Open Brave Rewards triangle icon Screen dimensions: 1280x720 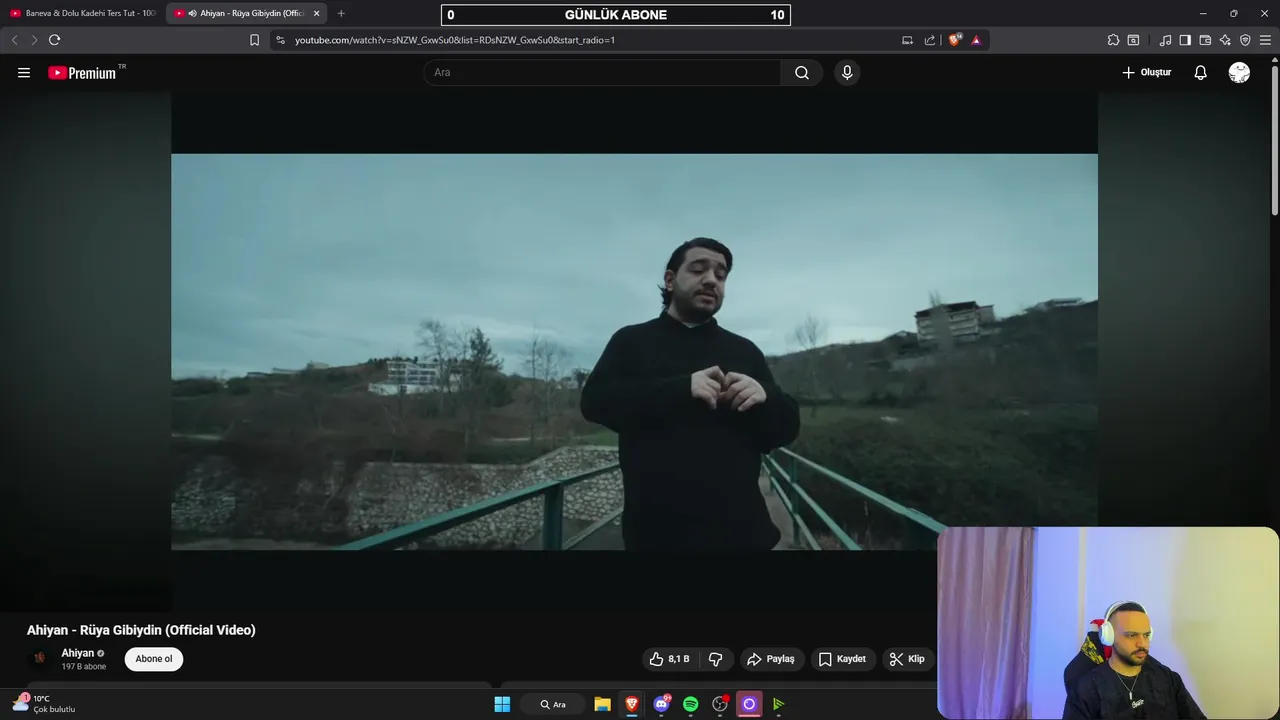coord(976,40)
